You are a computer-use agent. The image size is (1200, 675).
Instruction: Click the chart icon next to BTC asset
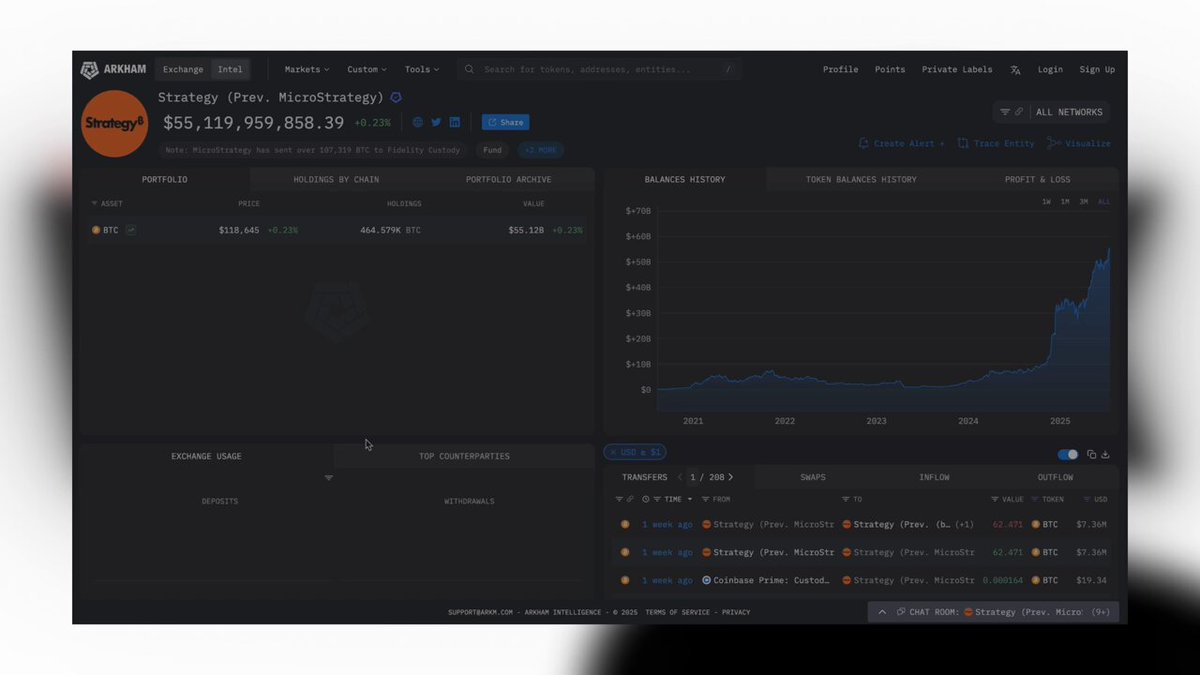coord(131,230)
